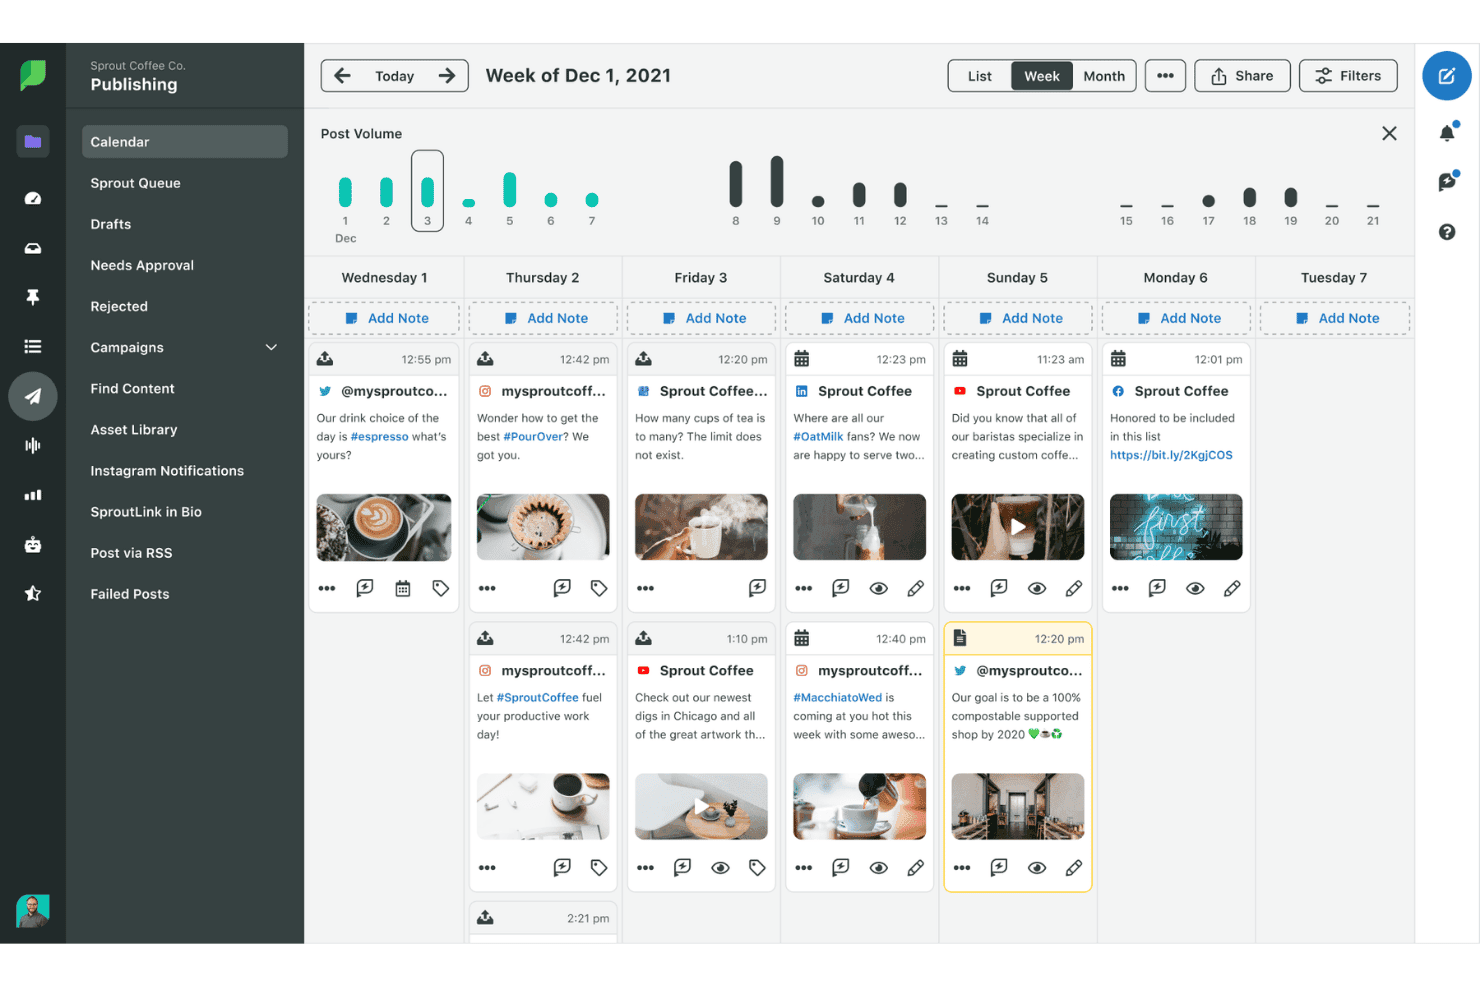Viewport: 1480px width, 987px height.
Task: Open the bot icon in left rail
Action: coord(33,545)
